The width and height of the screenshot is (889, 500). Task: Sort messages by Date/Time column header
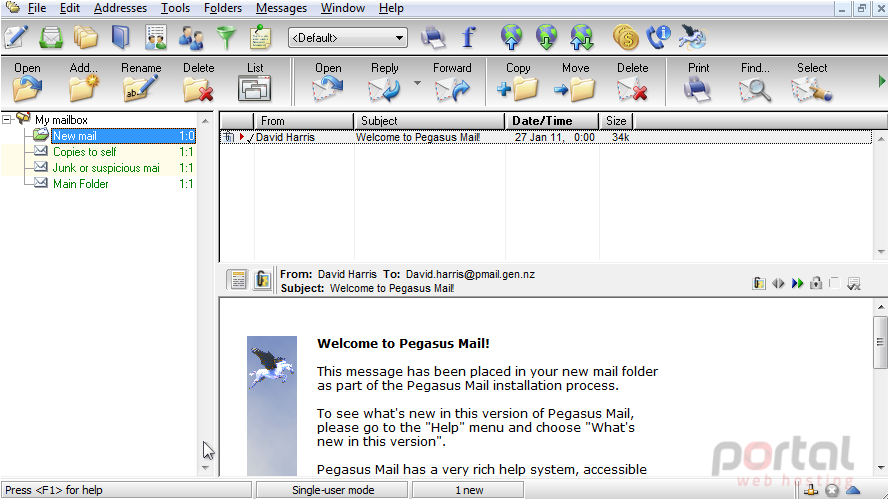552,121
